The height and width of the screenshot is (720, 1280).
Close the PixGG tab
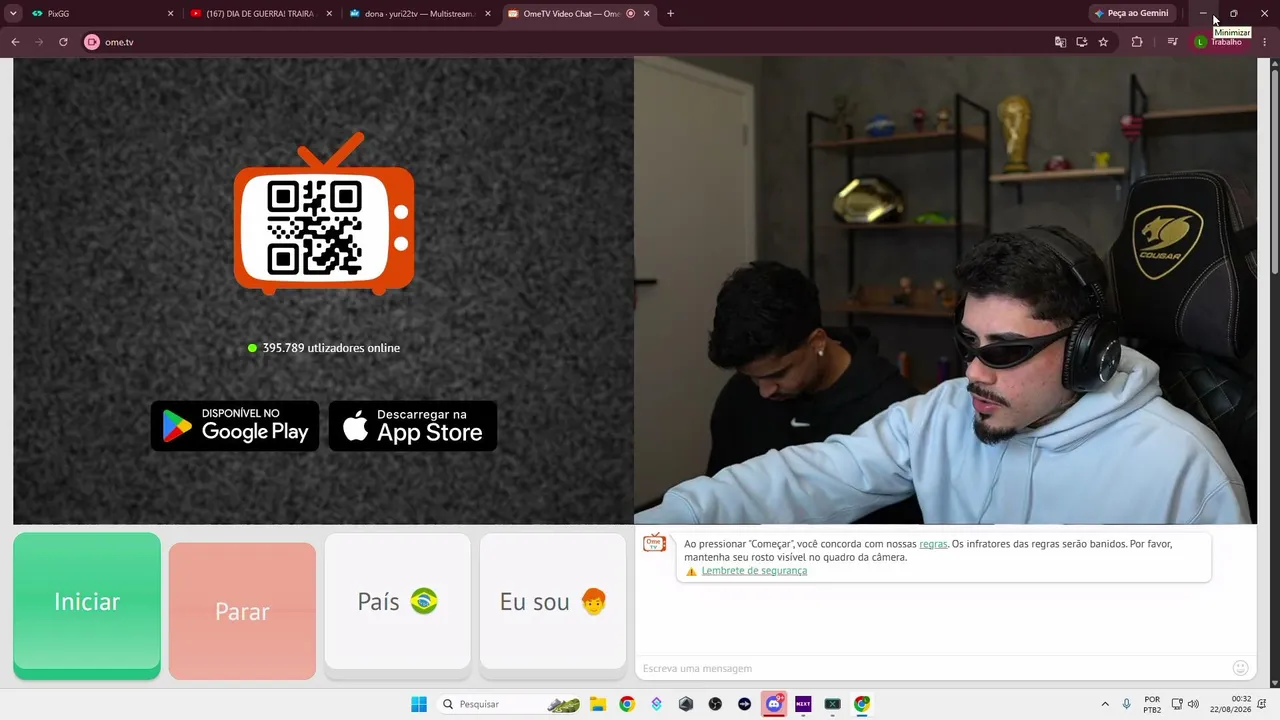click(x=170, y=14)
